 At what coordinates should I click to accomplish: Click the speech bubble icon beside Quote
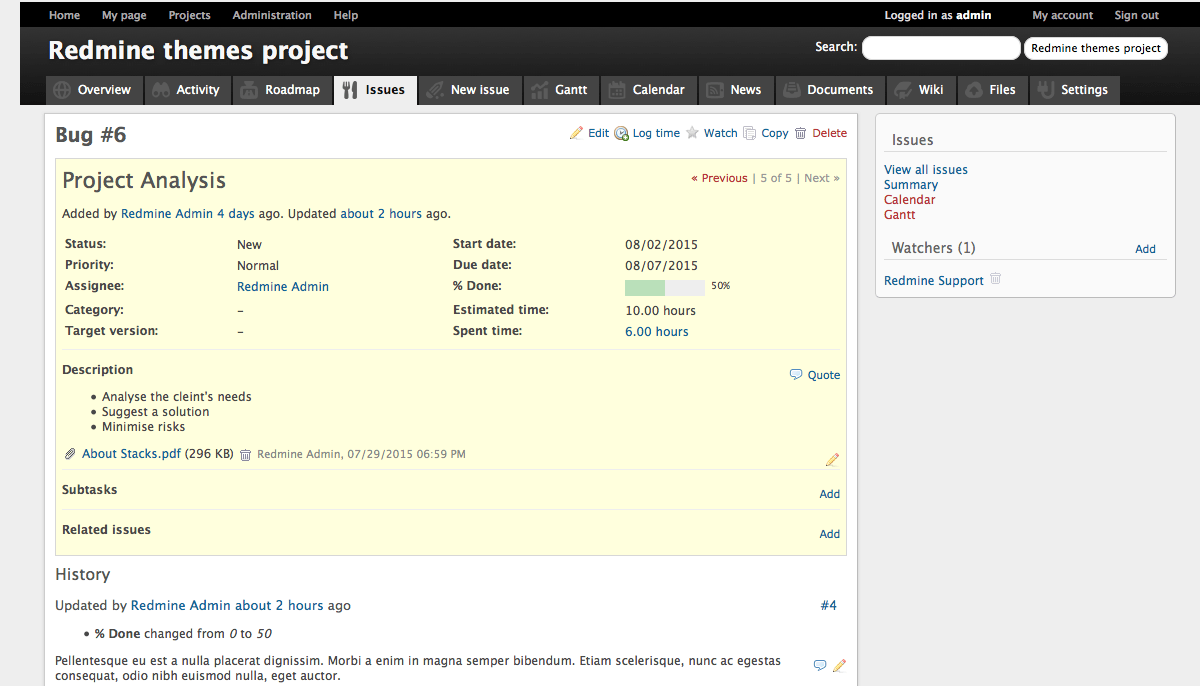coord(796,375)
